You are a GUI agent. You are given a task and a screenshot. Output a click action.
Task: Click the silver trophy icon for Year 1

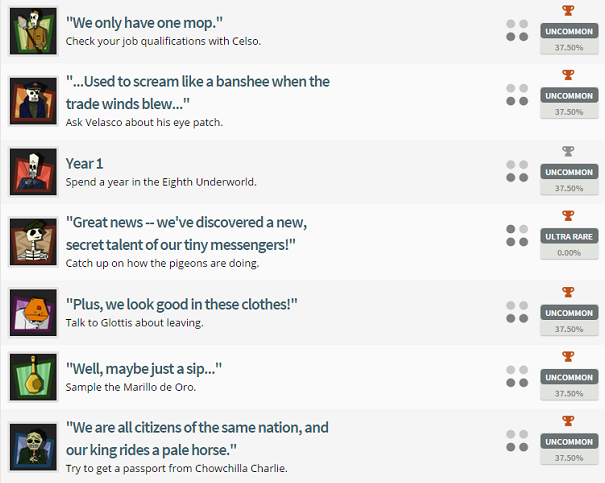569,152
